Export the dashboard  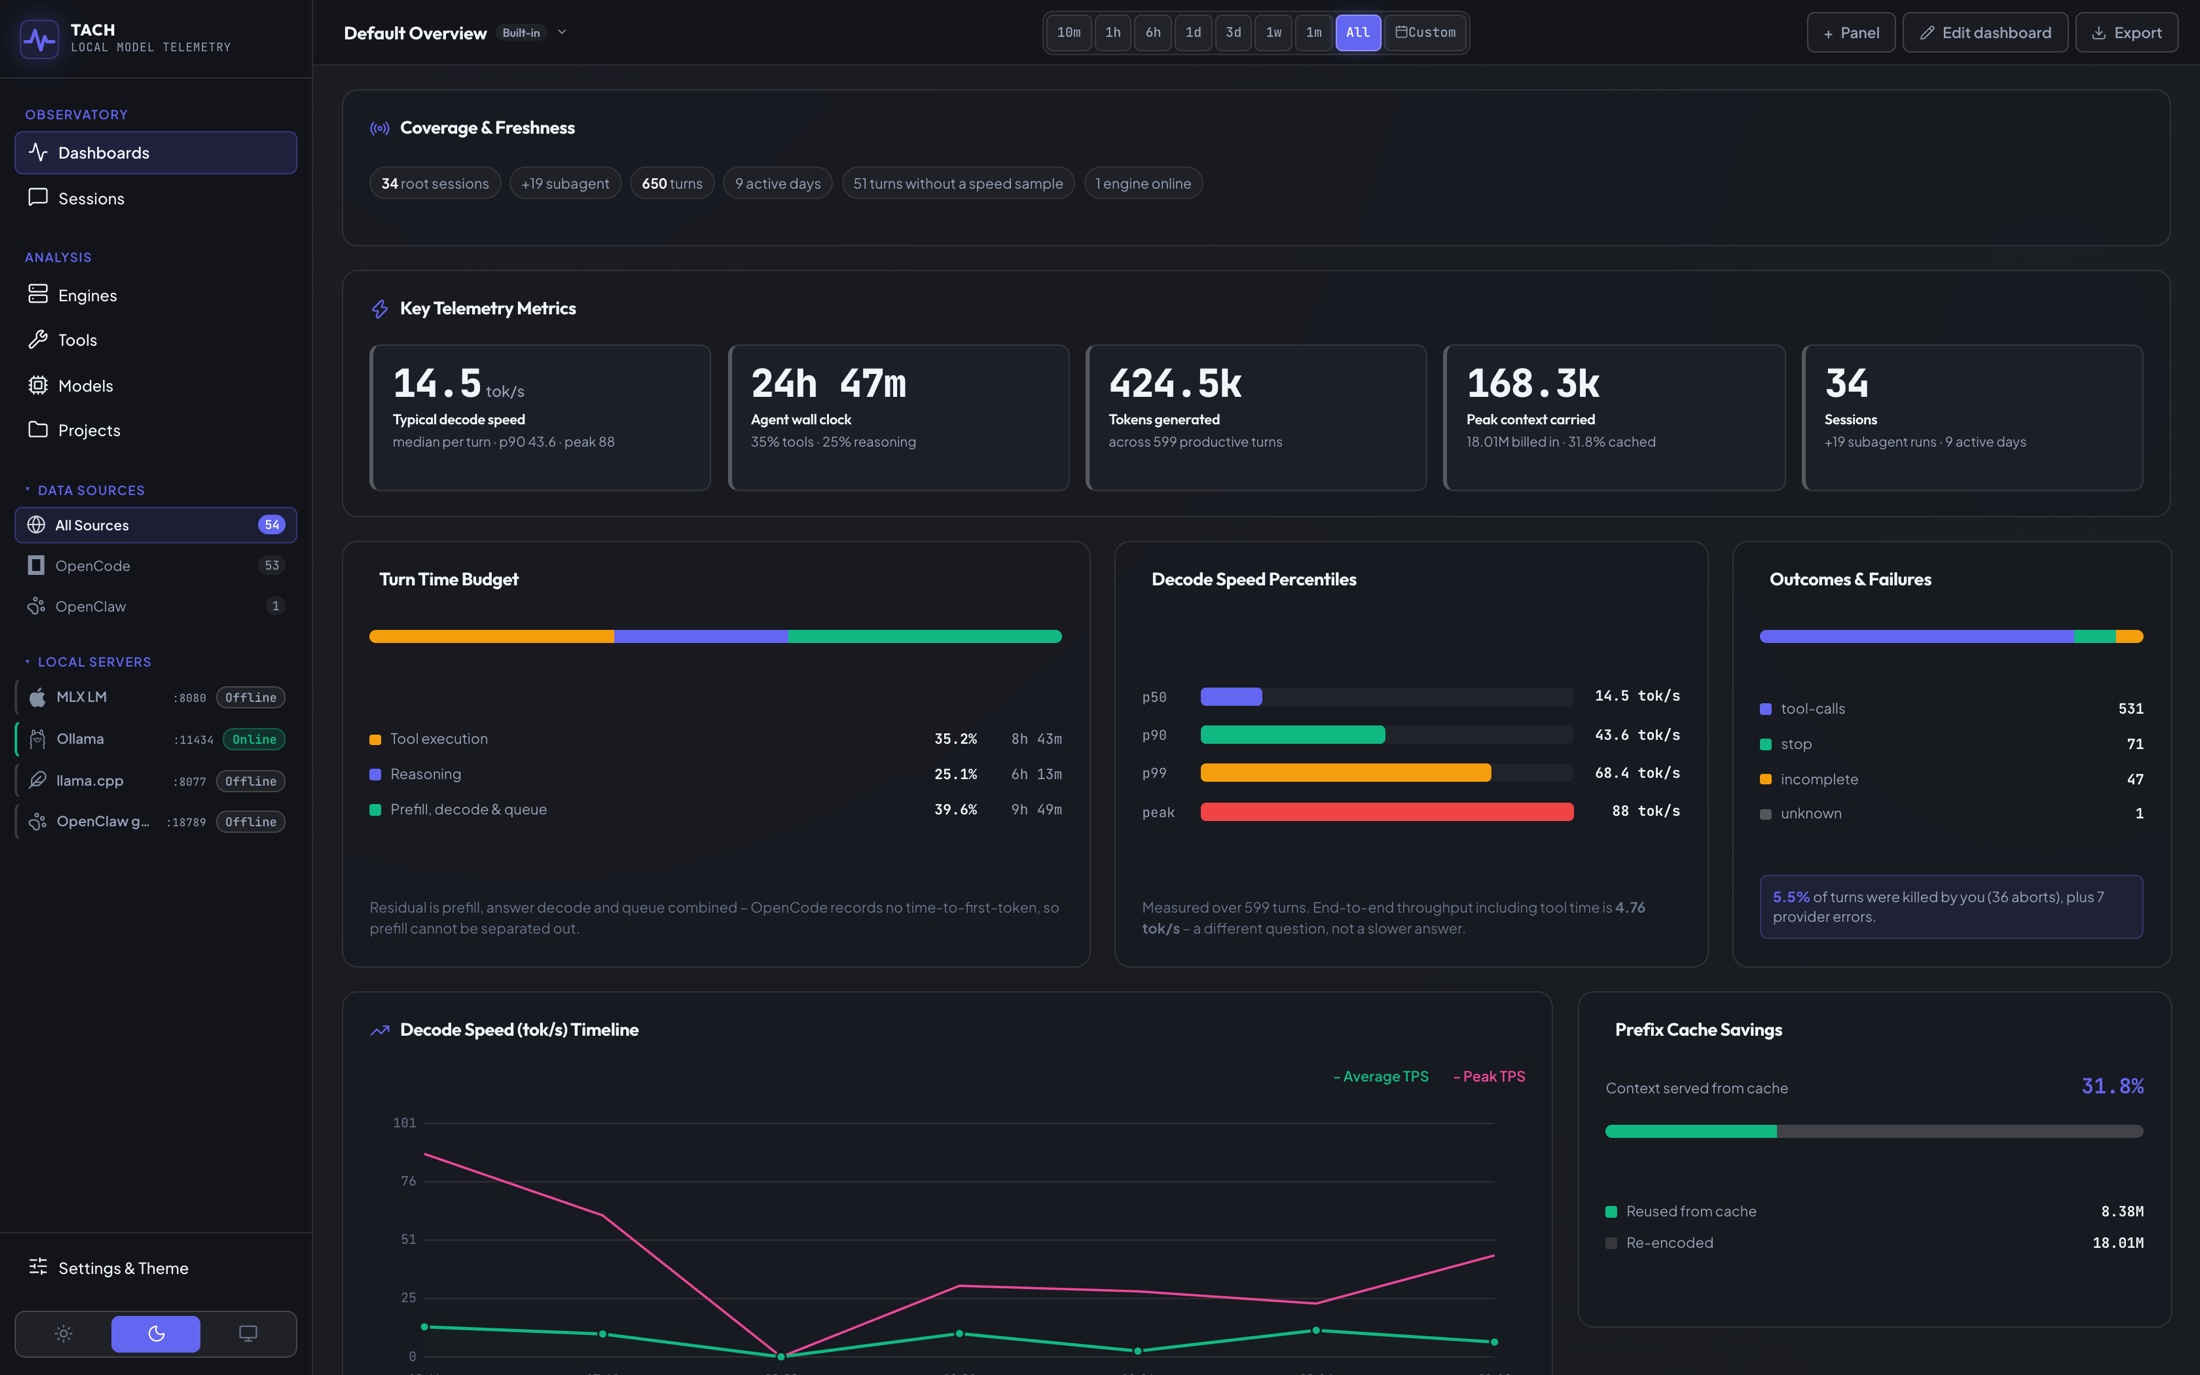[x=2126, y=33]
